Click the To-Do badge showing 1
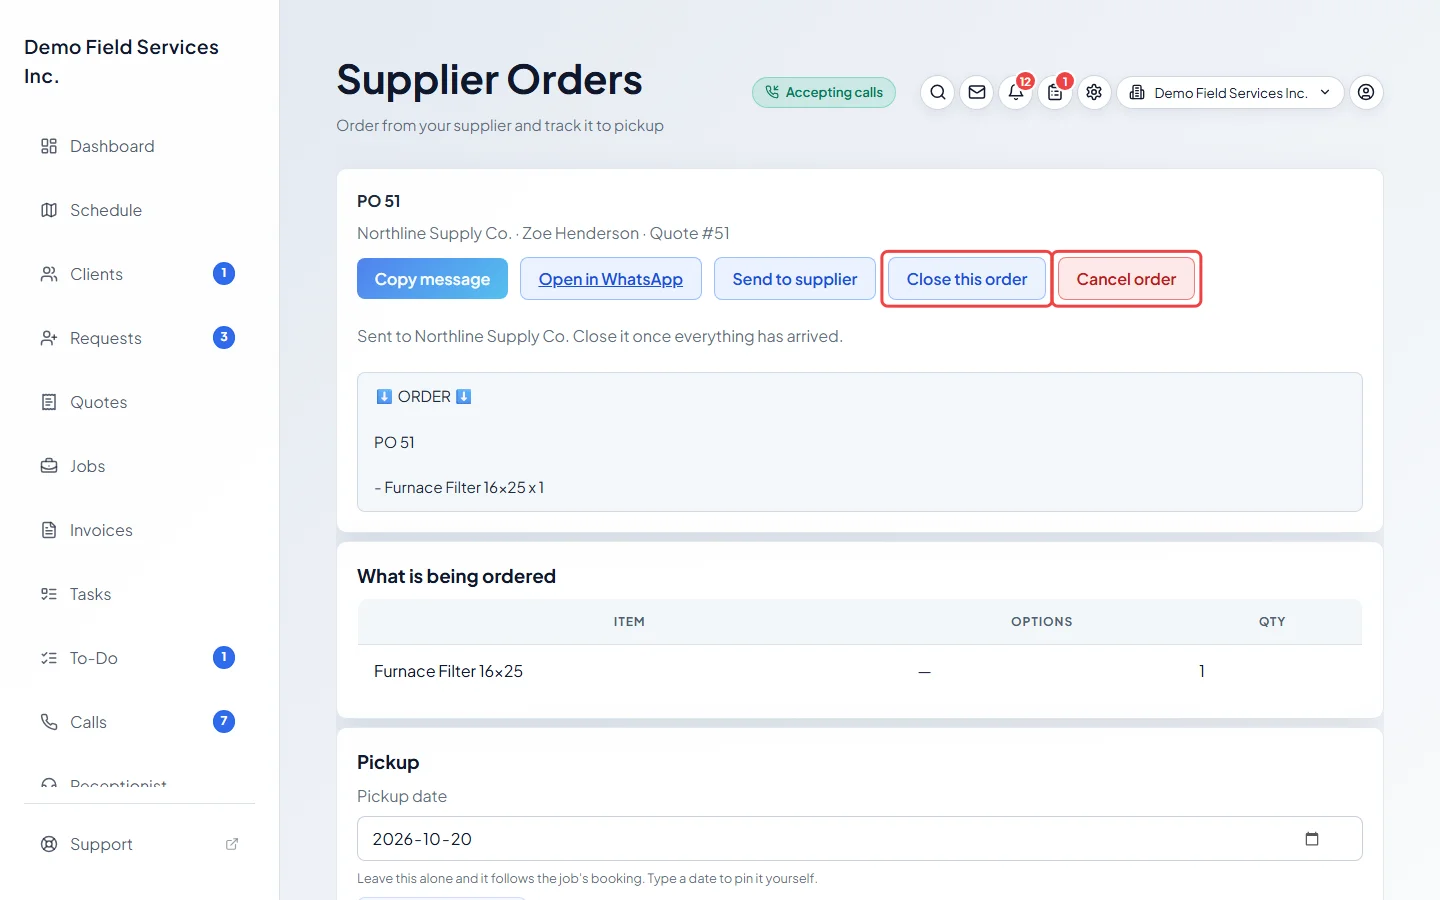This screenshot has width=1440, height=900. tap(224, 657)
